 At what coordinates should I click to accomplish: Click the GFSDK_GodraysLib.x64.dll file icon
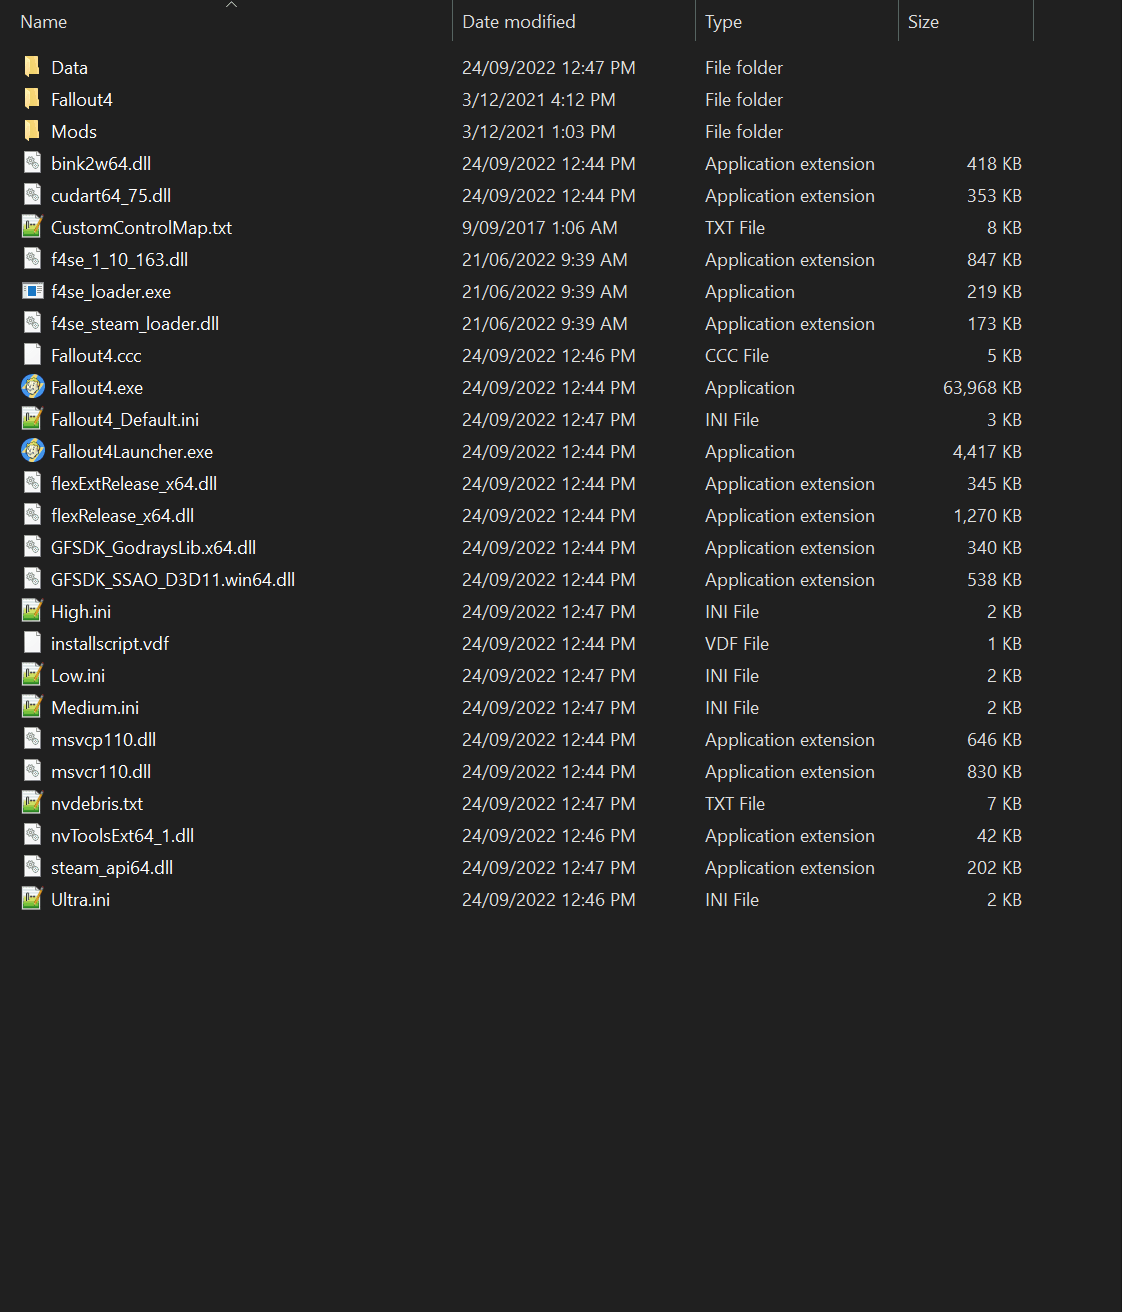pyautogui.click(x=32, y=547)
